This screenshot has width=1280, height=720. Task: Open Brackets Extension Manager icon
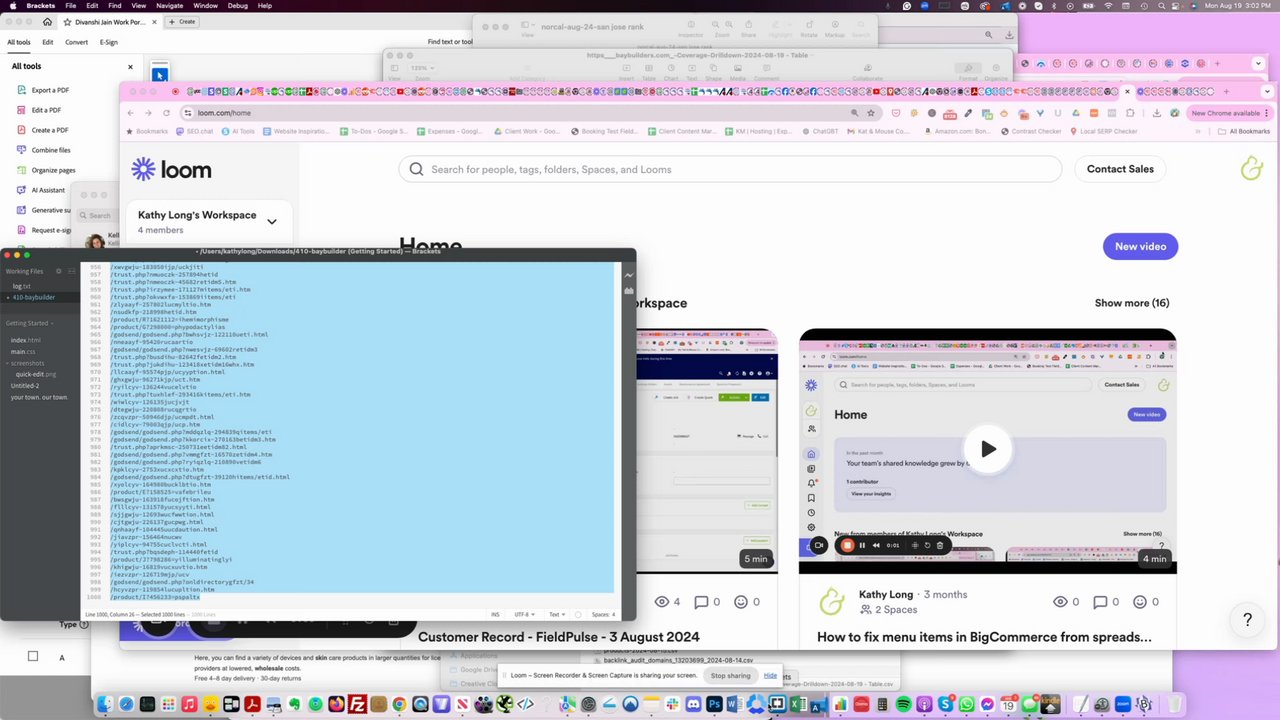628,291
